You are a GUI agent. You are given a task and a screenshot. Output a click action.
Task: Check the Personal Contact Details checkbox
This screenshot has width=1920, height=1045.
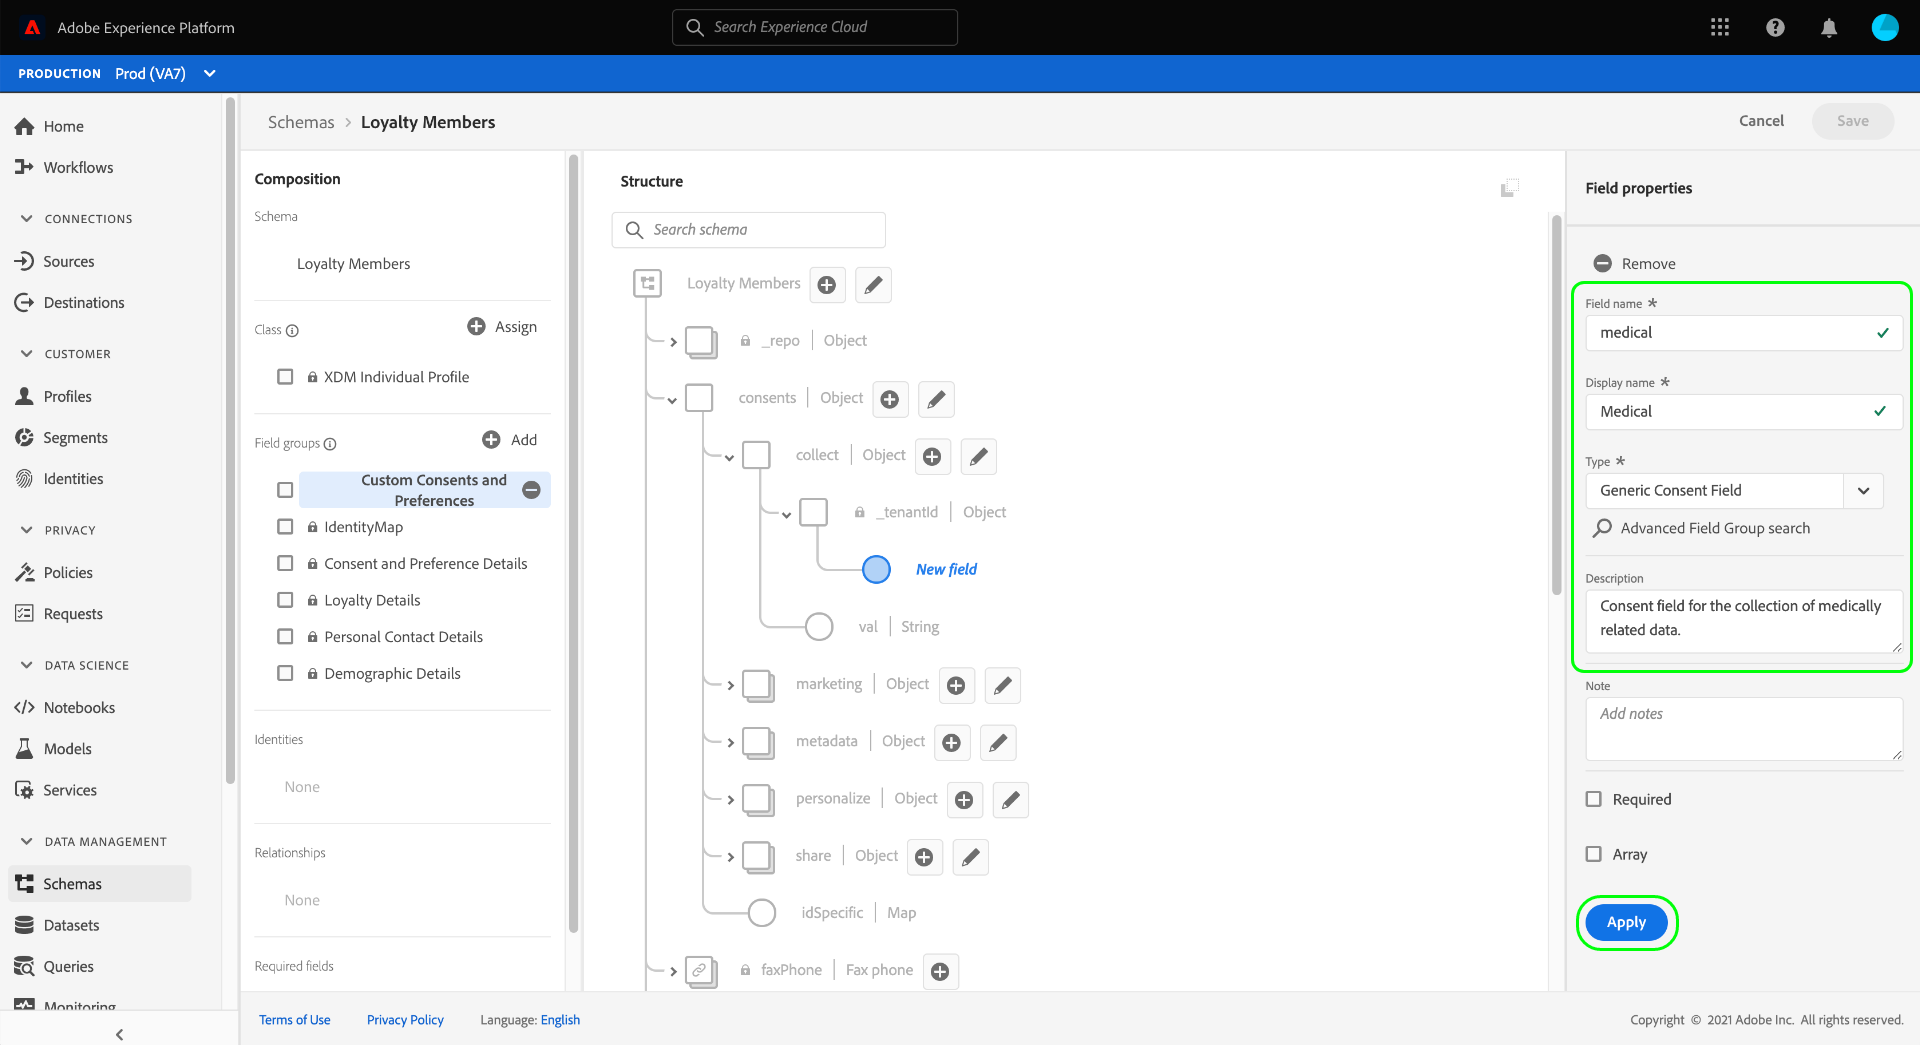(x=285, y=637)
